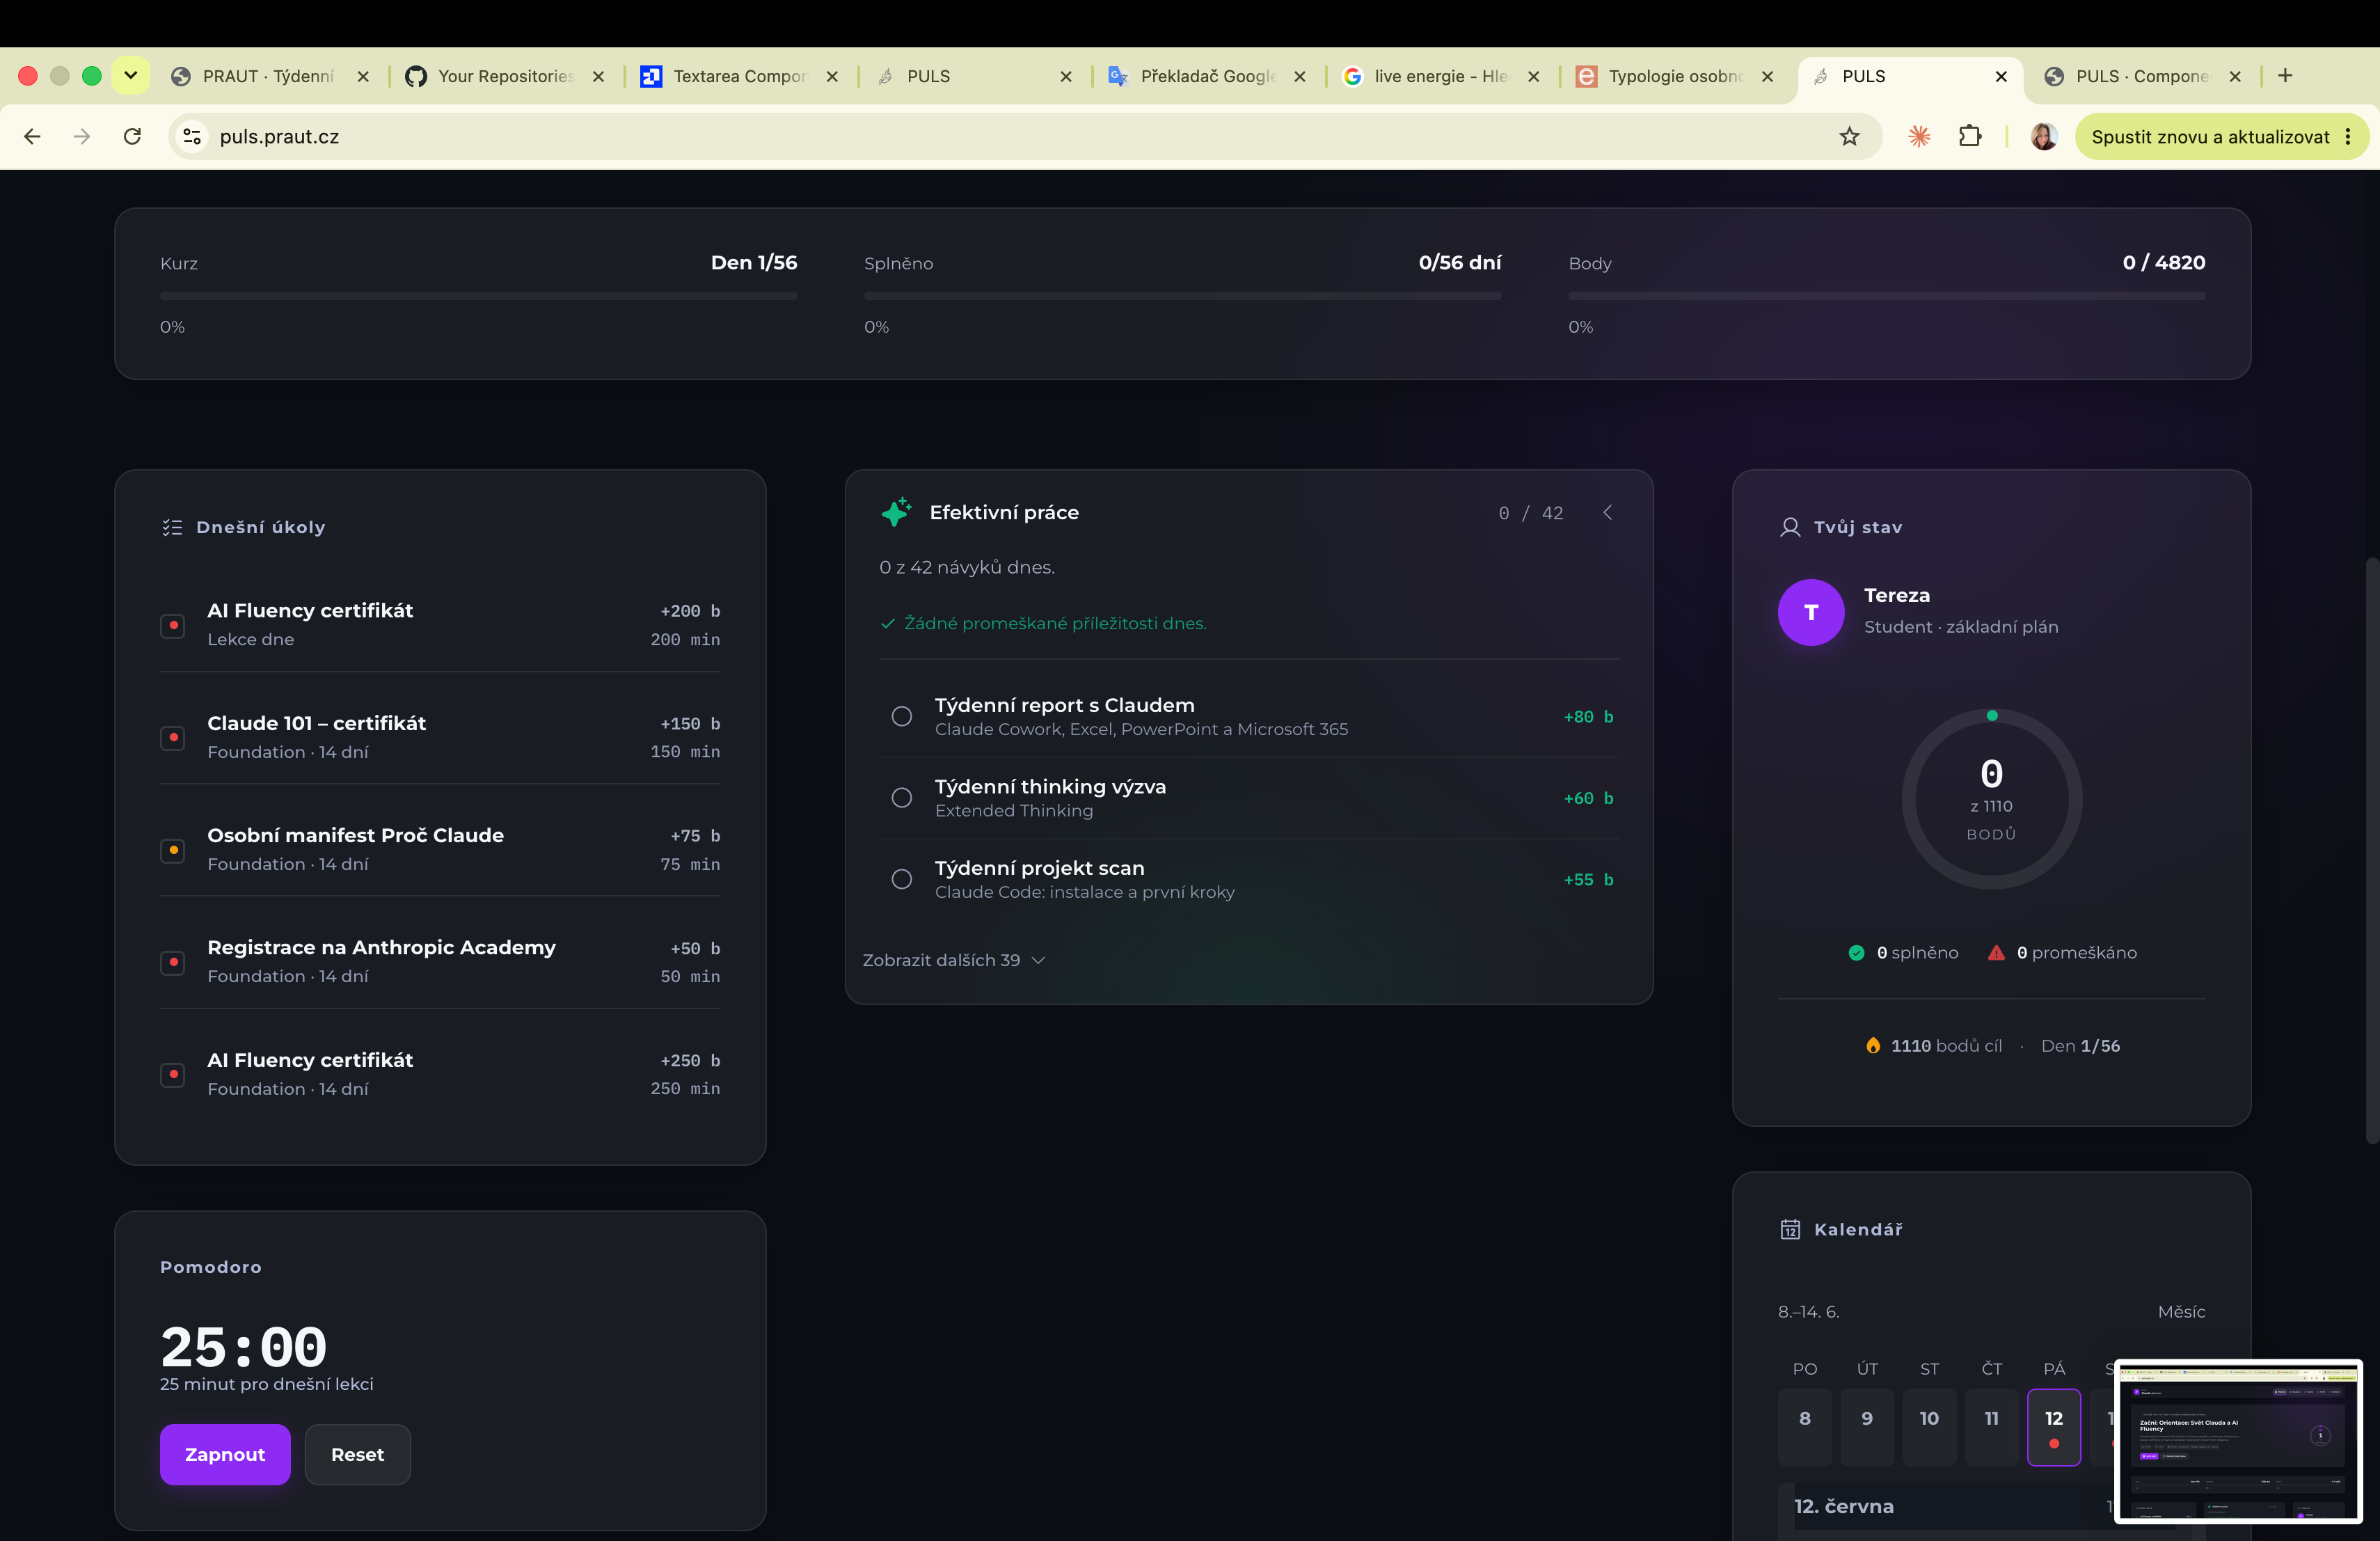
Task: Mark Týdenní thinking výzva as done
Action: click(902, 798)
